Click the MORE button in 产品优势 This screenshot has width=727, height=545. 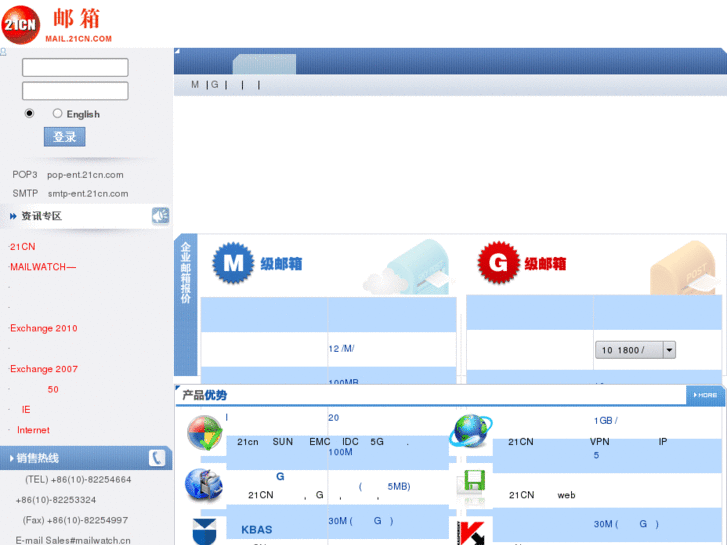tap(705, 395)
